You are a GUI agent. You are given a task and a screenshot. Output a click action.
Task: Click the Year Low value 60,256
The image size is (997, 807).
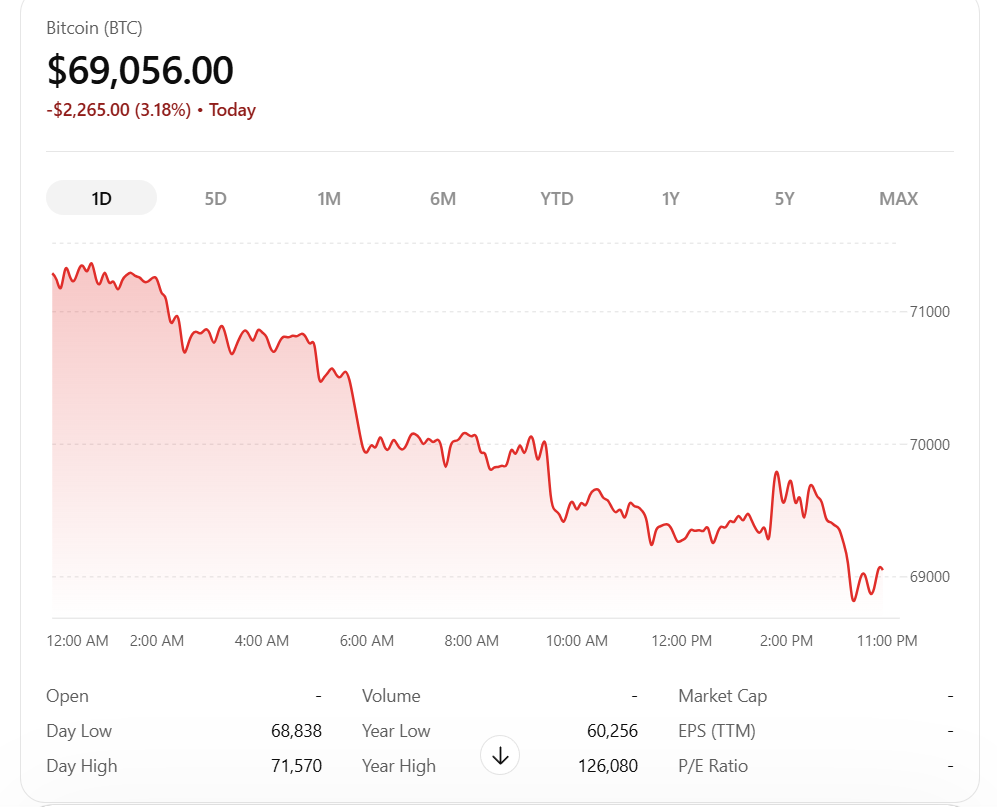tap(612, 731)
